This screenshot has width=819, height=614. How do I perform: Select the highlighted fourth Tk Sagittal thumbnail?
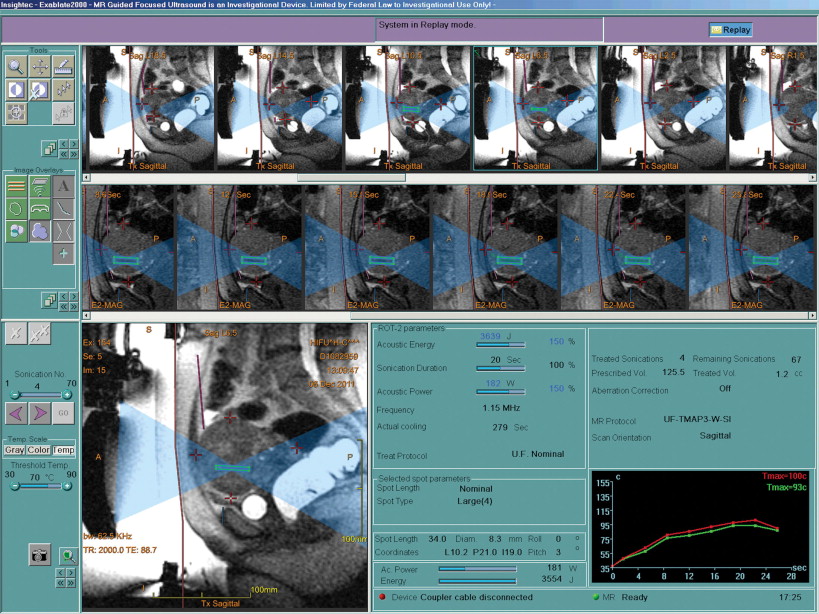point(535,108)
